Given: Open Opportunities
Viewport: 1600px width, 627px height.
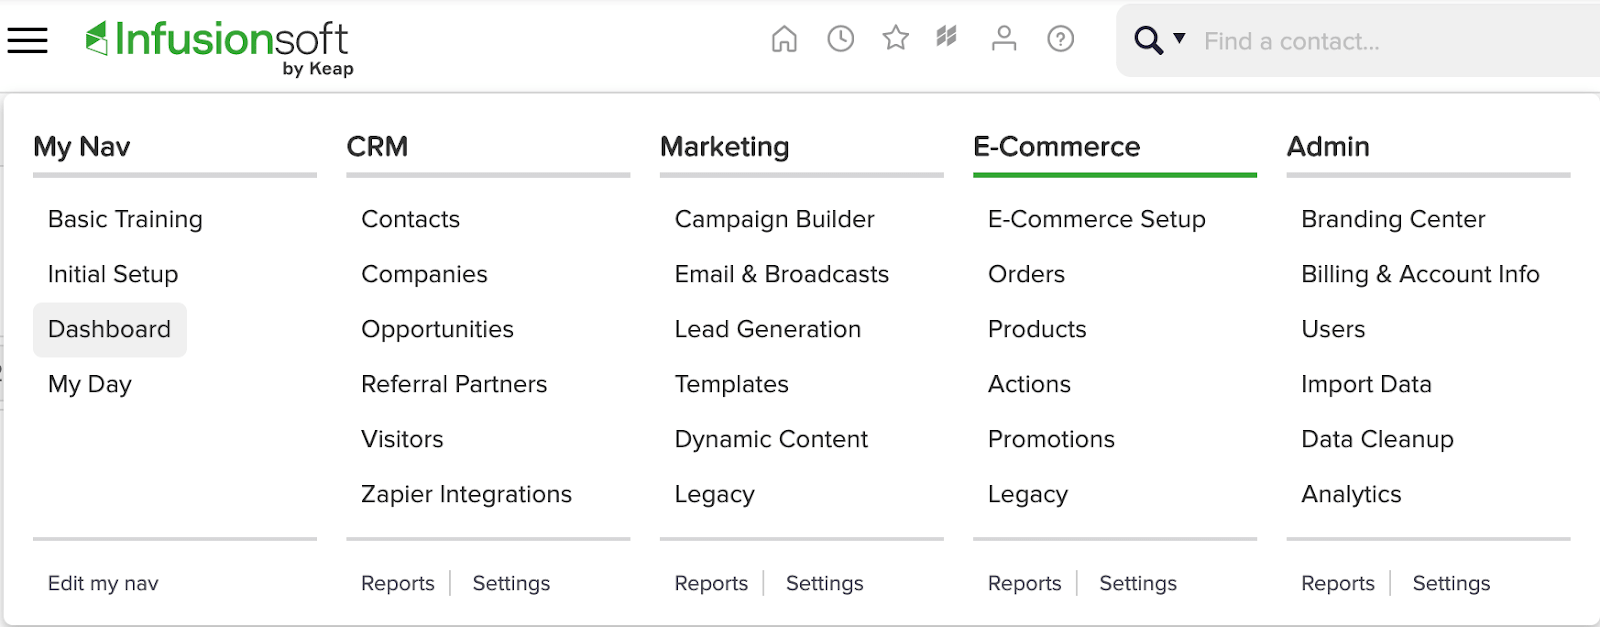Looking at the screenshot, I should click(437, 329).
